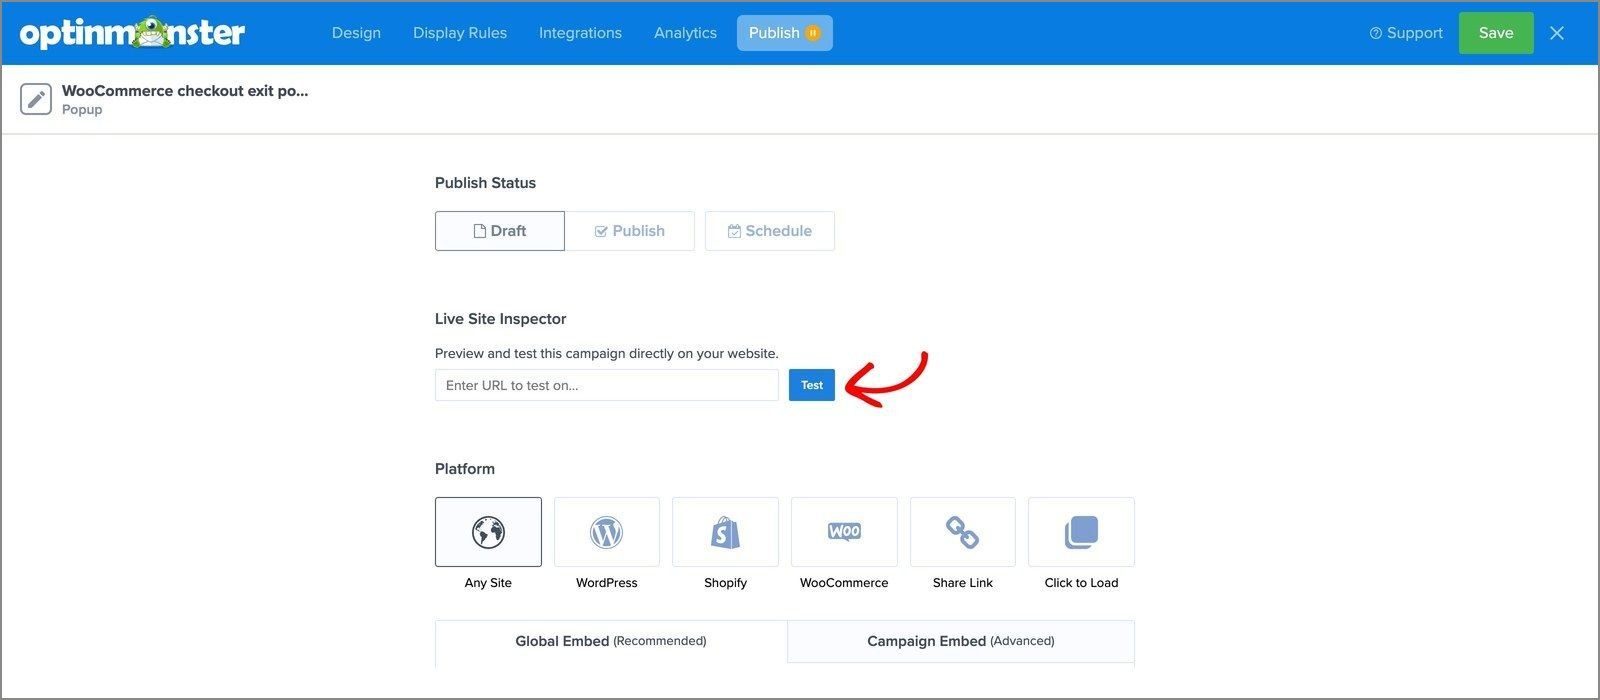This screenshot has width=1600, height=700.
Task: Choose the WordPress platform icon
Action: click(x=606, y=532)
